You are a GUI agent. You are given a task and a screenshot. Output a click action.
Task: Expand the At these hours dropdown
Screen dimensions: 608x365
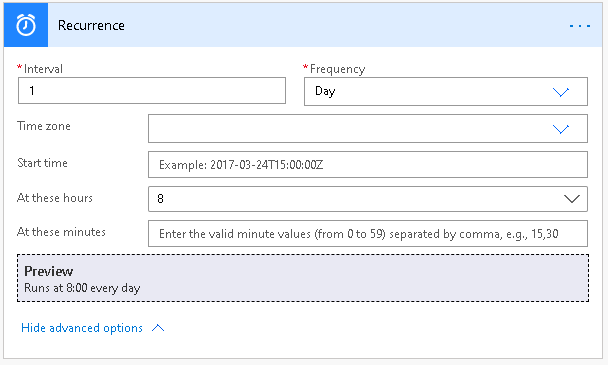pyautogui.click(x=368, y=199)
